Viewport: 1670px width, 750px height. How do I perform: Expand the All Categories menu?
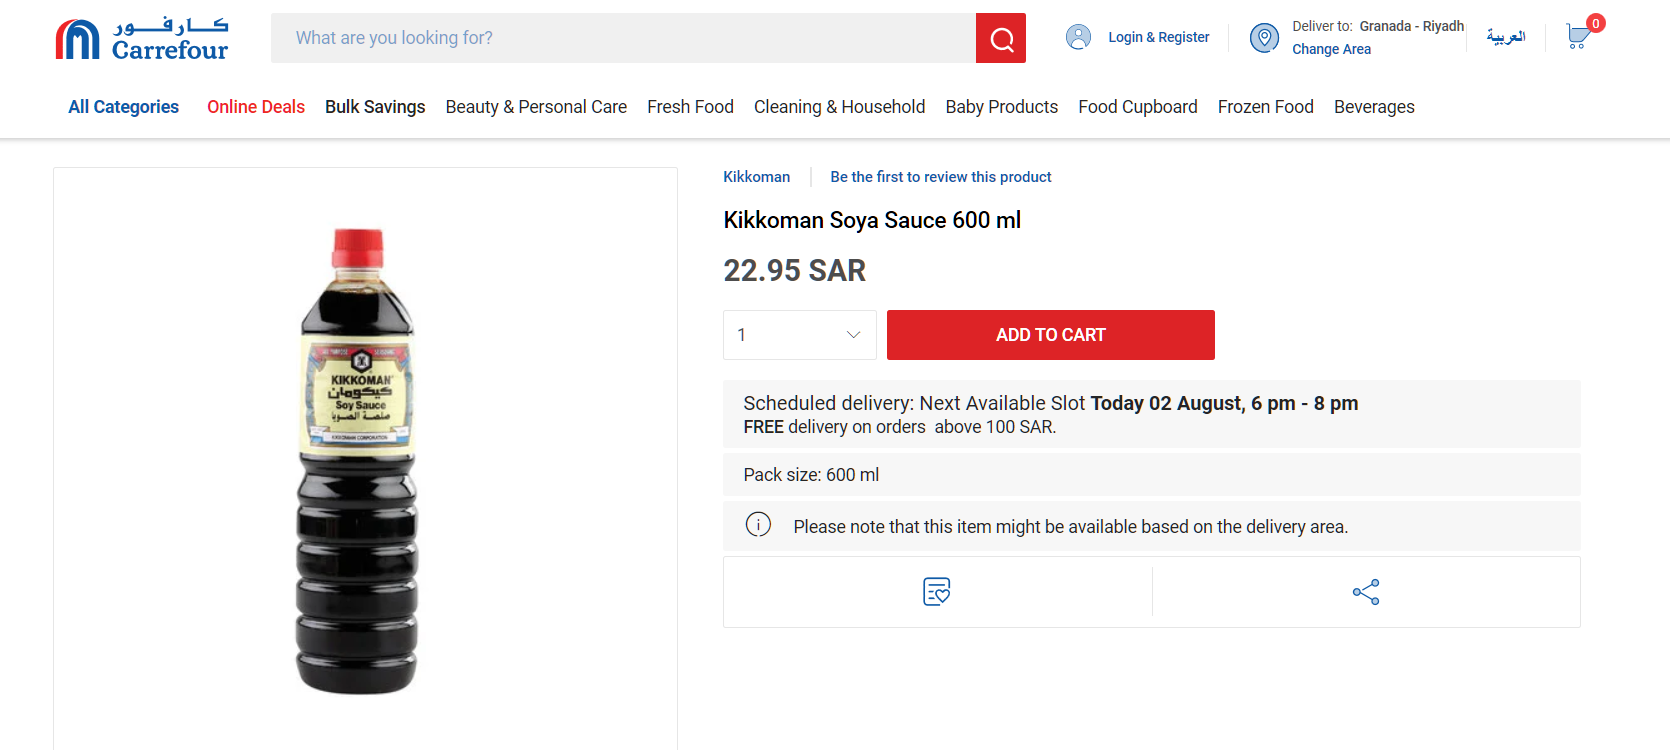[x=123, y=107]
